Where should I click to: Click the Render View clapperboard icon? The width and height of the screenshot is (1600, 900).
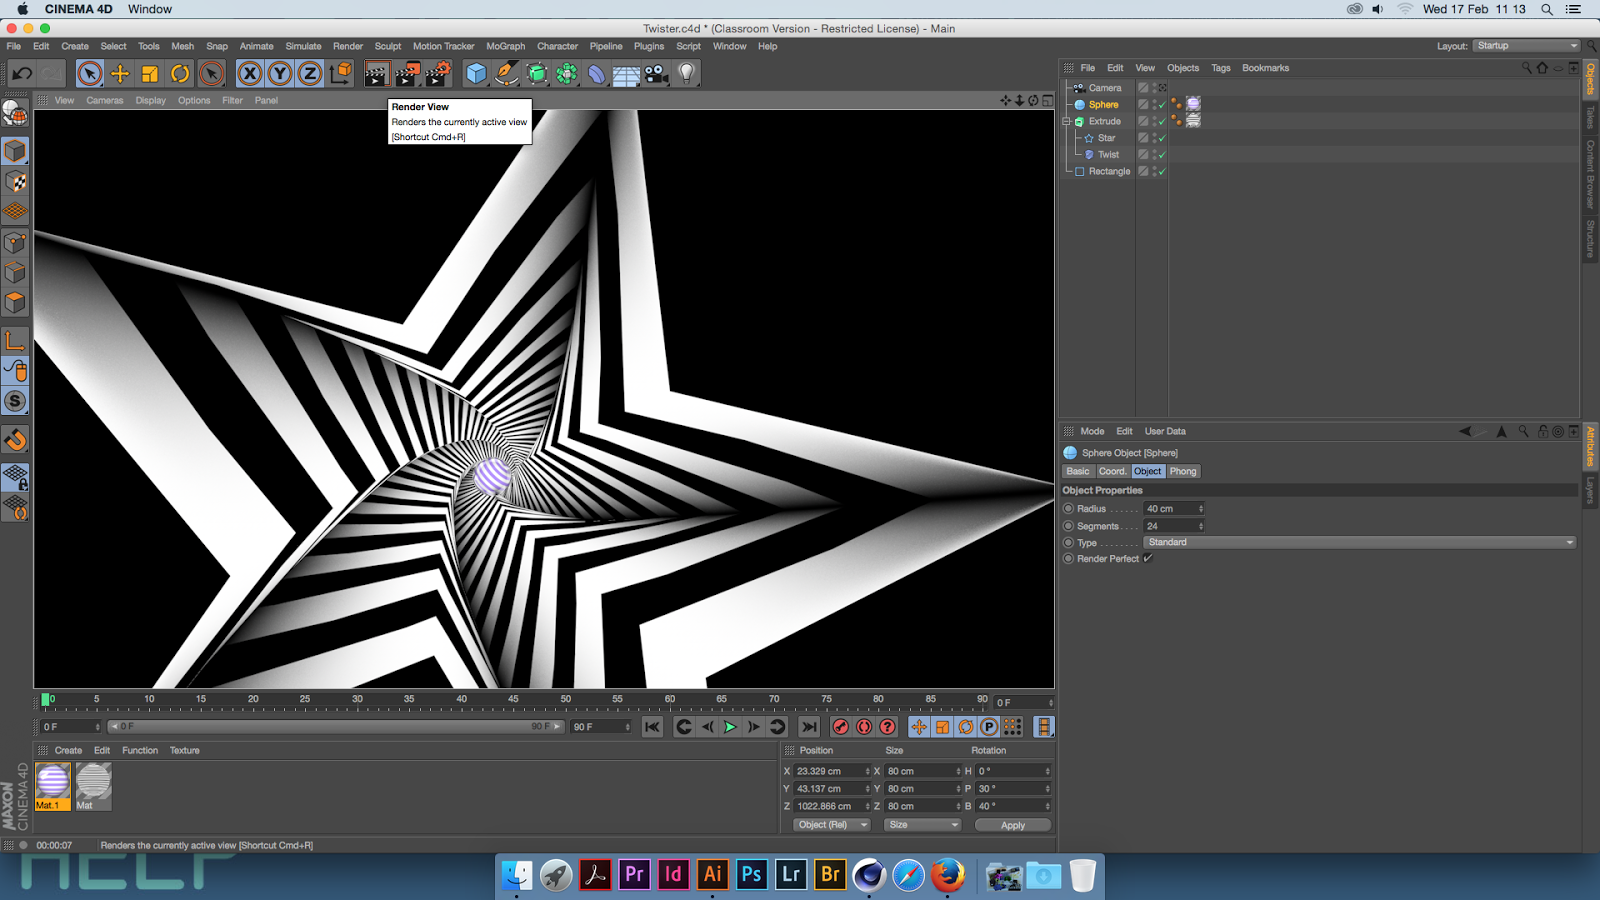377,73
